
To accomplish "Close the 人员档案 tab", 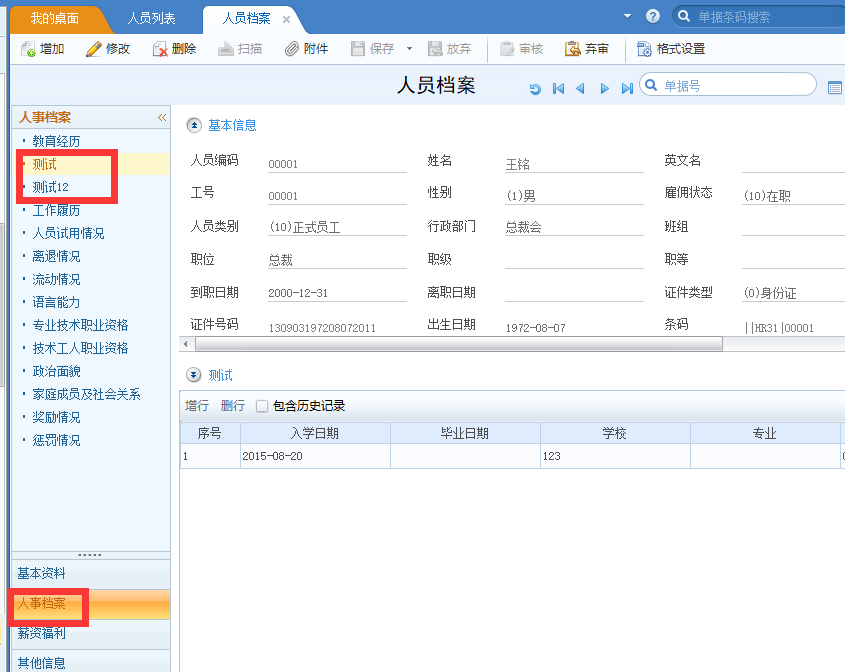I will [286, 20].
